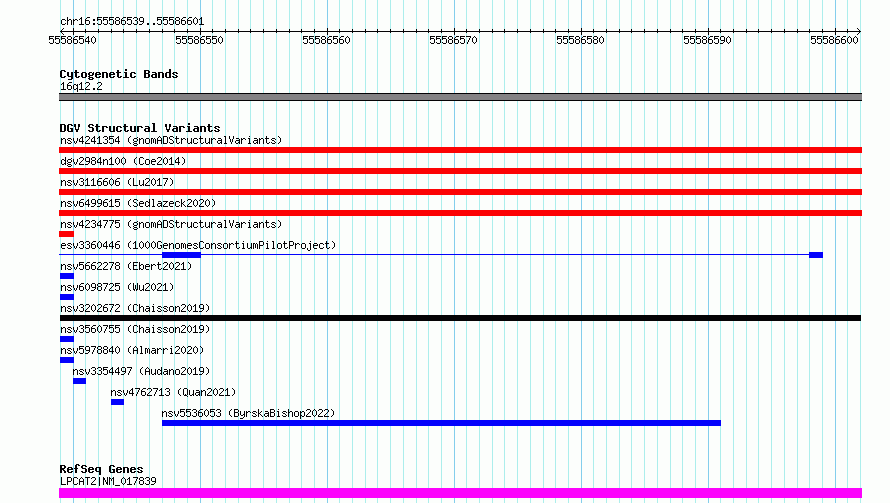
Task: Click red bar under nsv3116606
Action: 460,192
